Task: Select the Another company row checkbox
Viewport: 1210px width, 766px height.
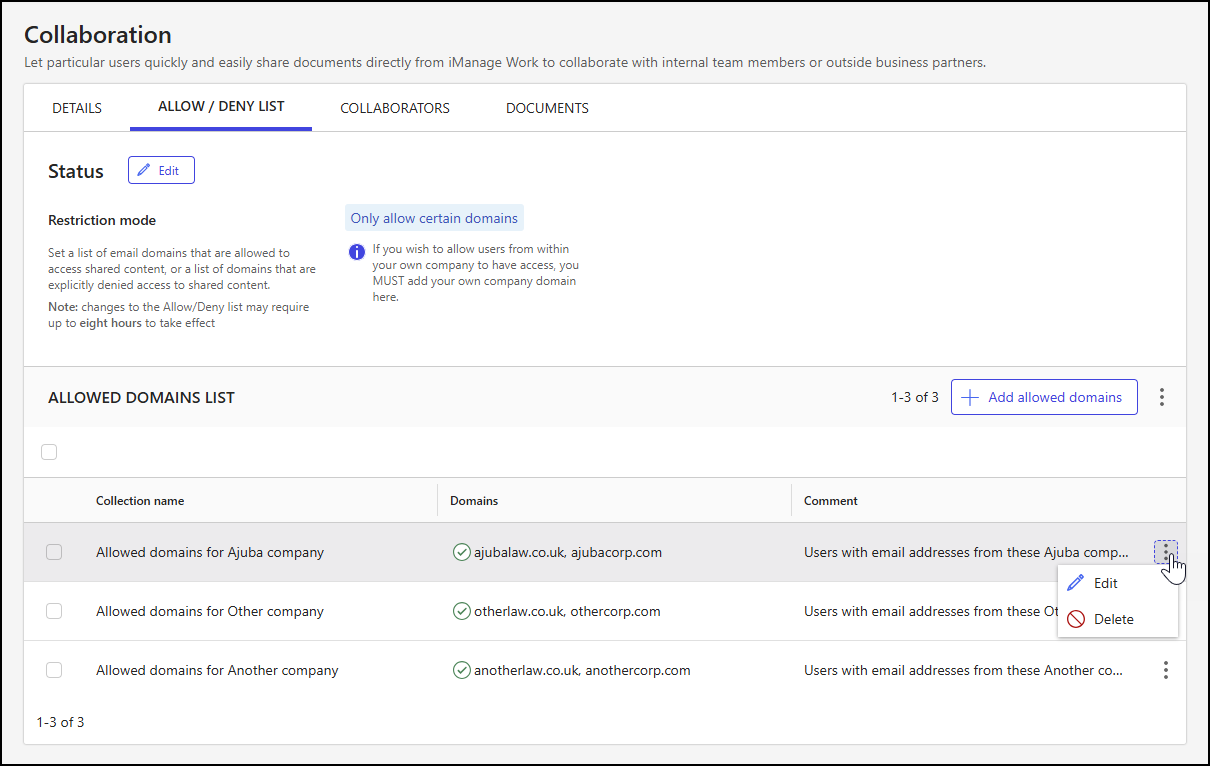Action: coord(54,670)
